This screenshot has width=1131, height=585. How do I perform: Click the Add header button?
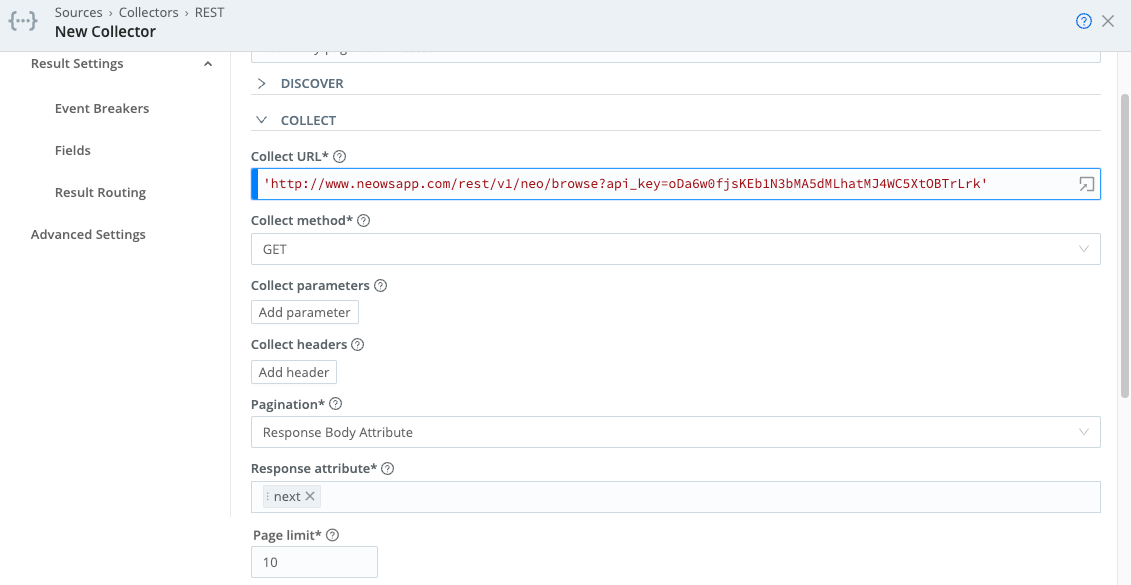click(293, 371)
